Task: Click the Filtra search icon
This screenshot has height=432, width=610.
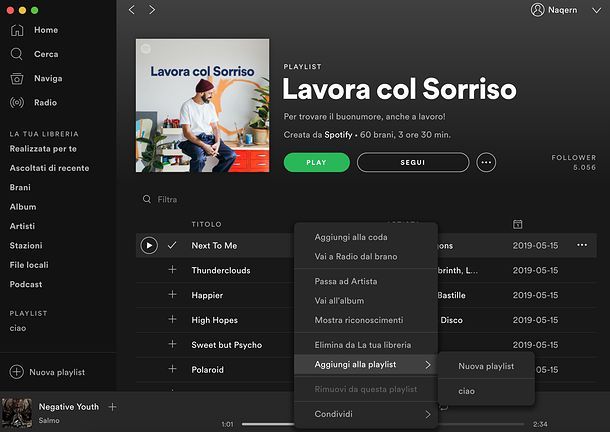Action: (x=147, y=199)
